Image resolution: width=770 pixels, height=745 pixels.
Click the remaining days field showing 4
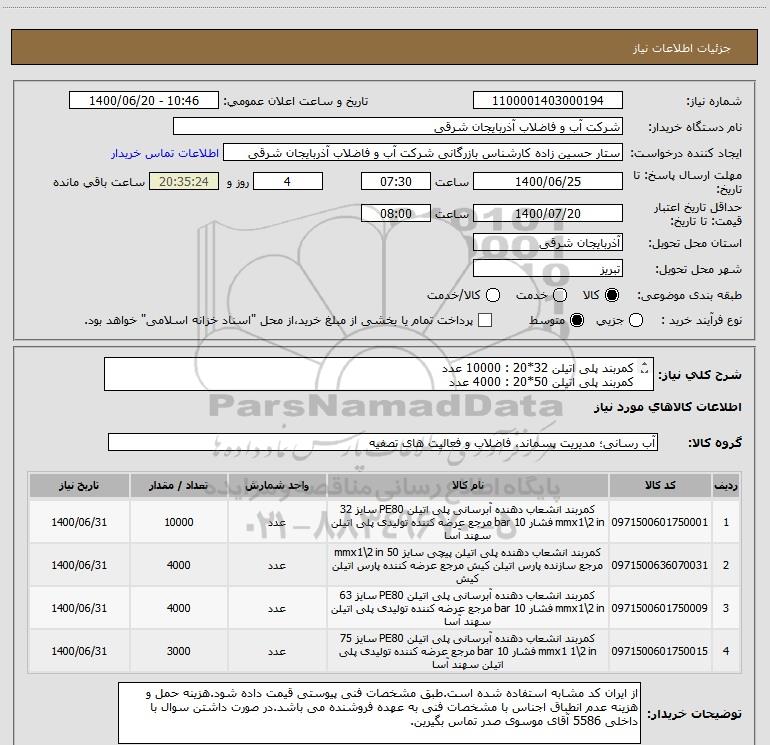point(288,181)
